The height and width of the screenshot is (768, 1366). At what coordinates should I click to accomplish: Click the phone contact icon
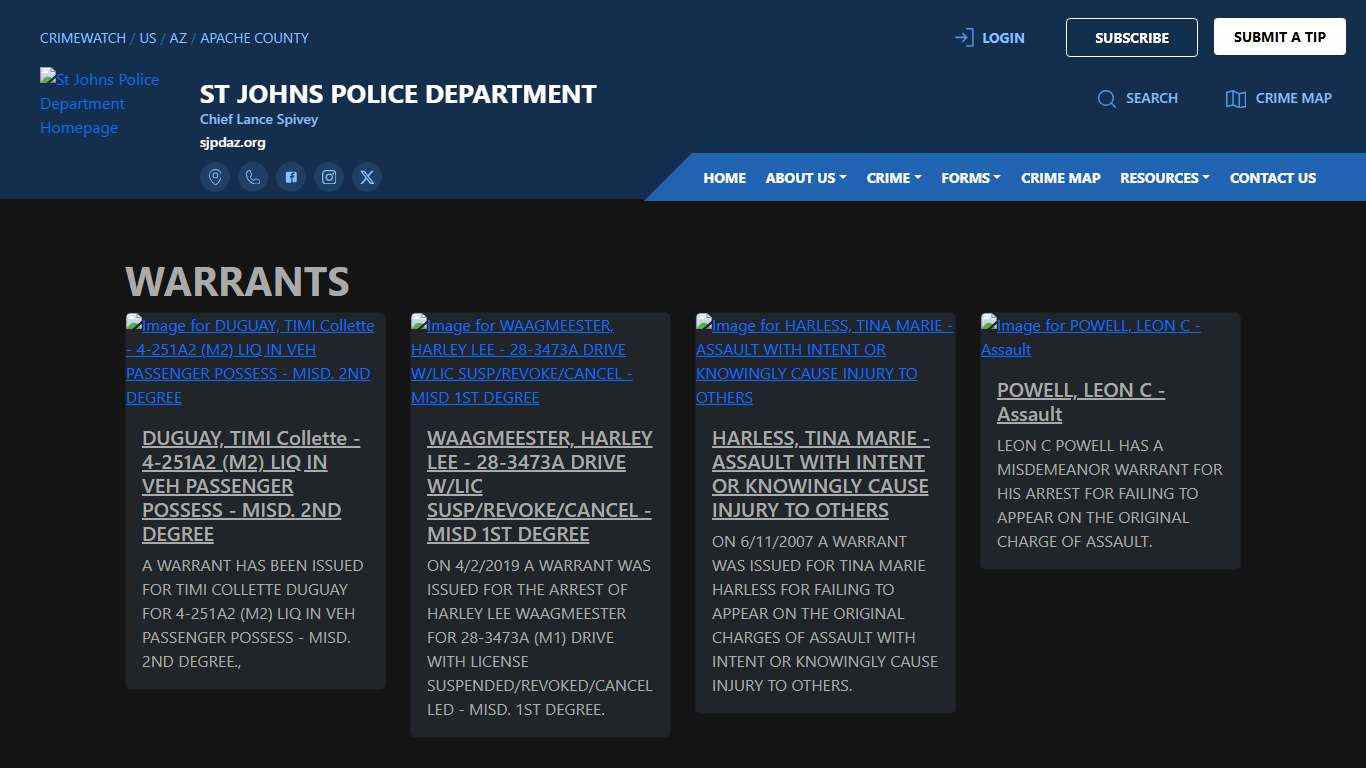[x=253, y=177]
